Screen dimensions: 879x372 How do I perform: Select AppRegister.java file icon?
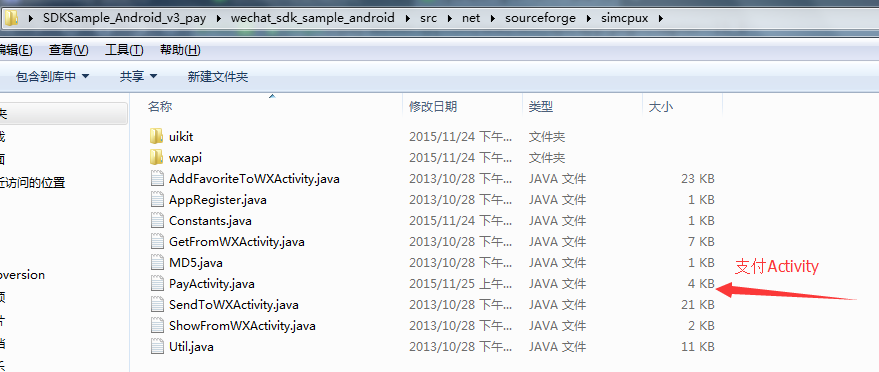tap(157, 199)
